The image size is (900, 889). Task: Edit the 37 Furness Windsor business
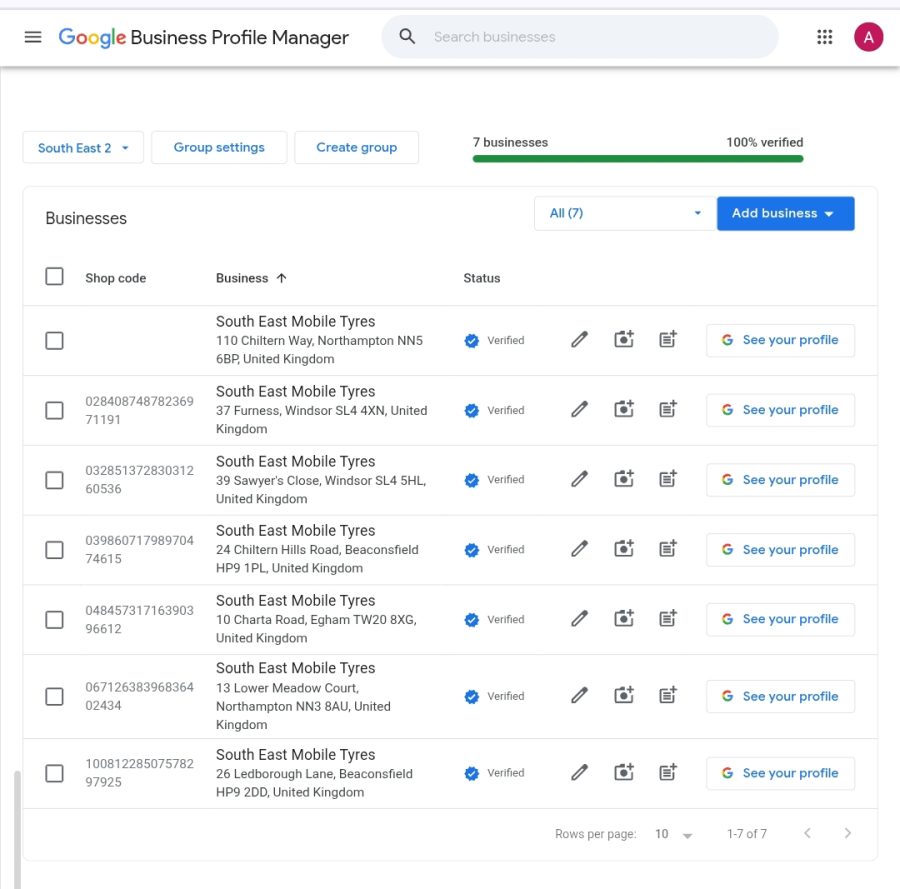[579, 409]
